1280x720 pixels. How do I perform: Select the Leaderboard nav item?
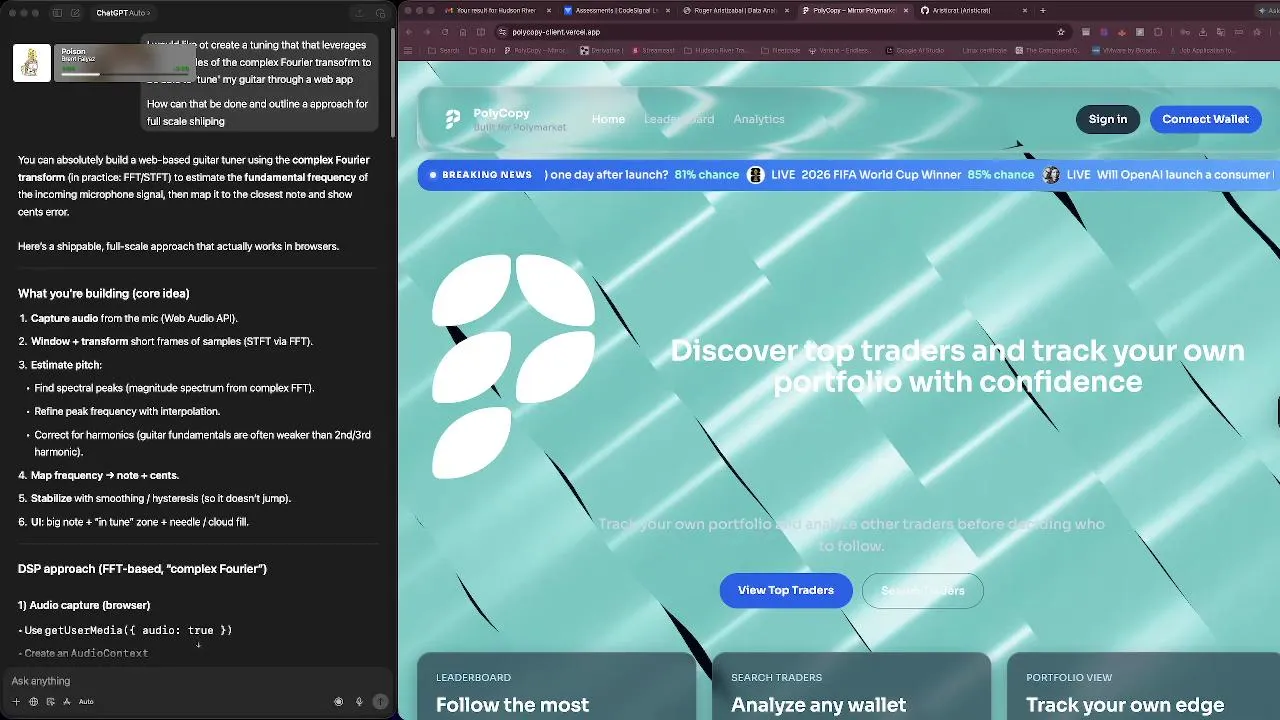(x=679, y=119)
